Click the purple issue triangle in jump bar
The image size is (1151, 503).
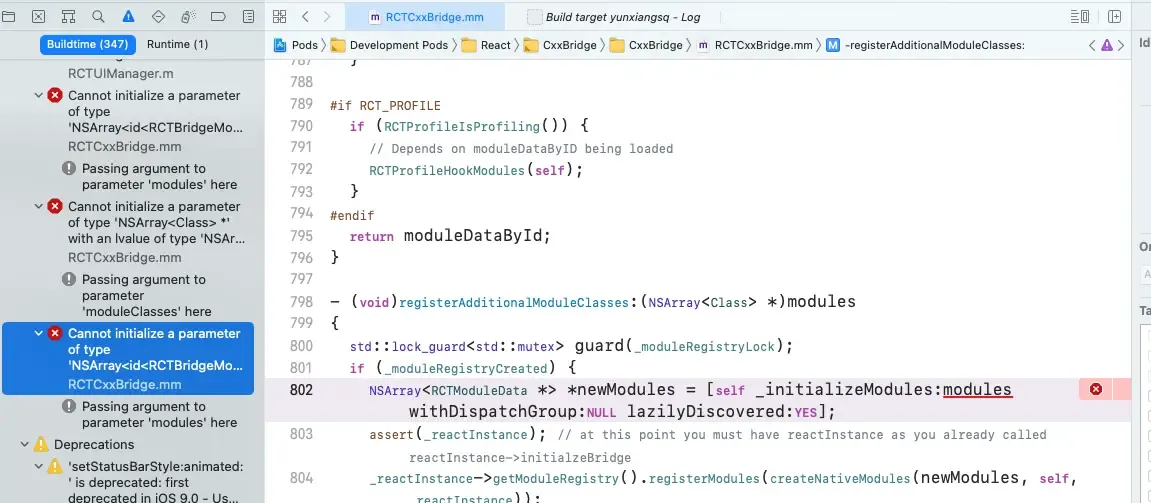tap(1106, 46)
